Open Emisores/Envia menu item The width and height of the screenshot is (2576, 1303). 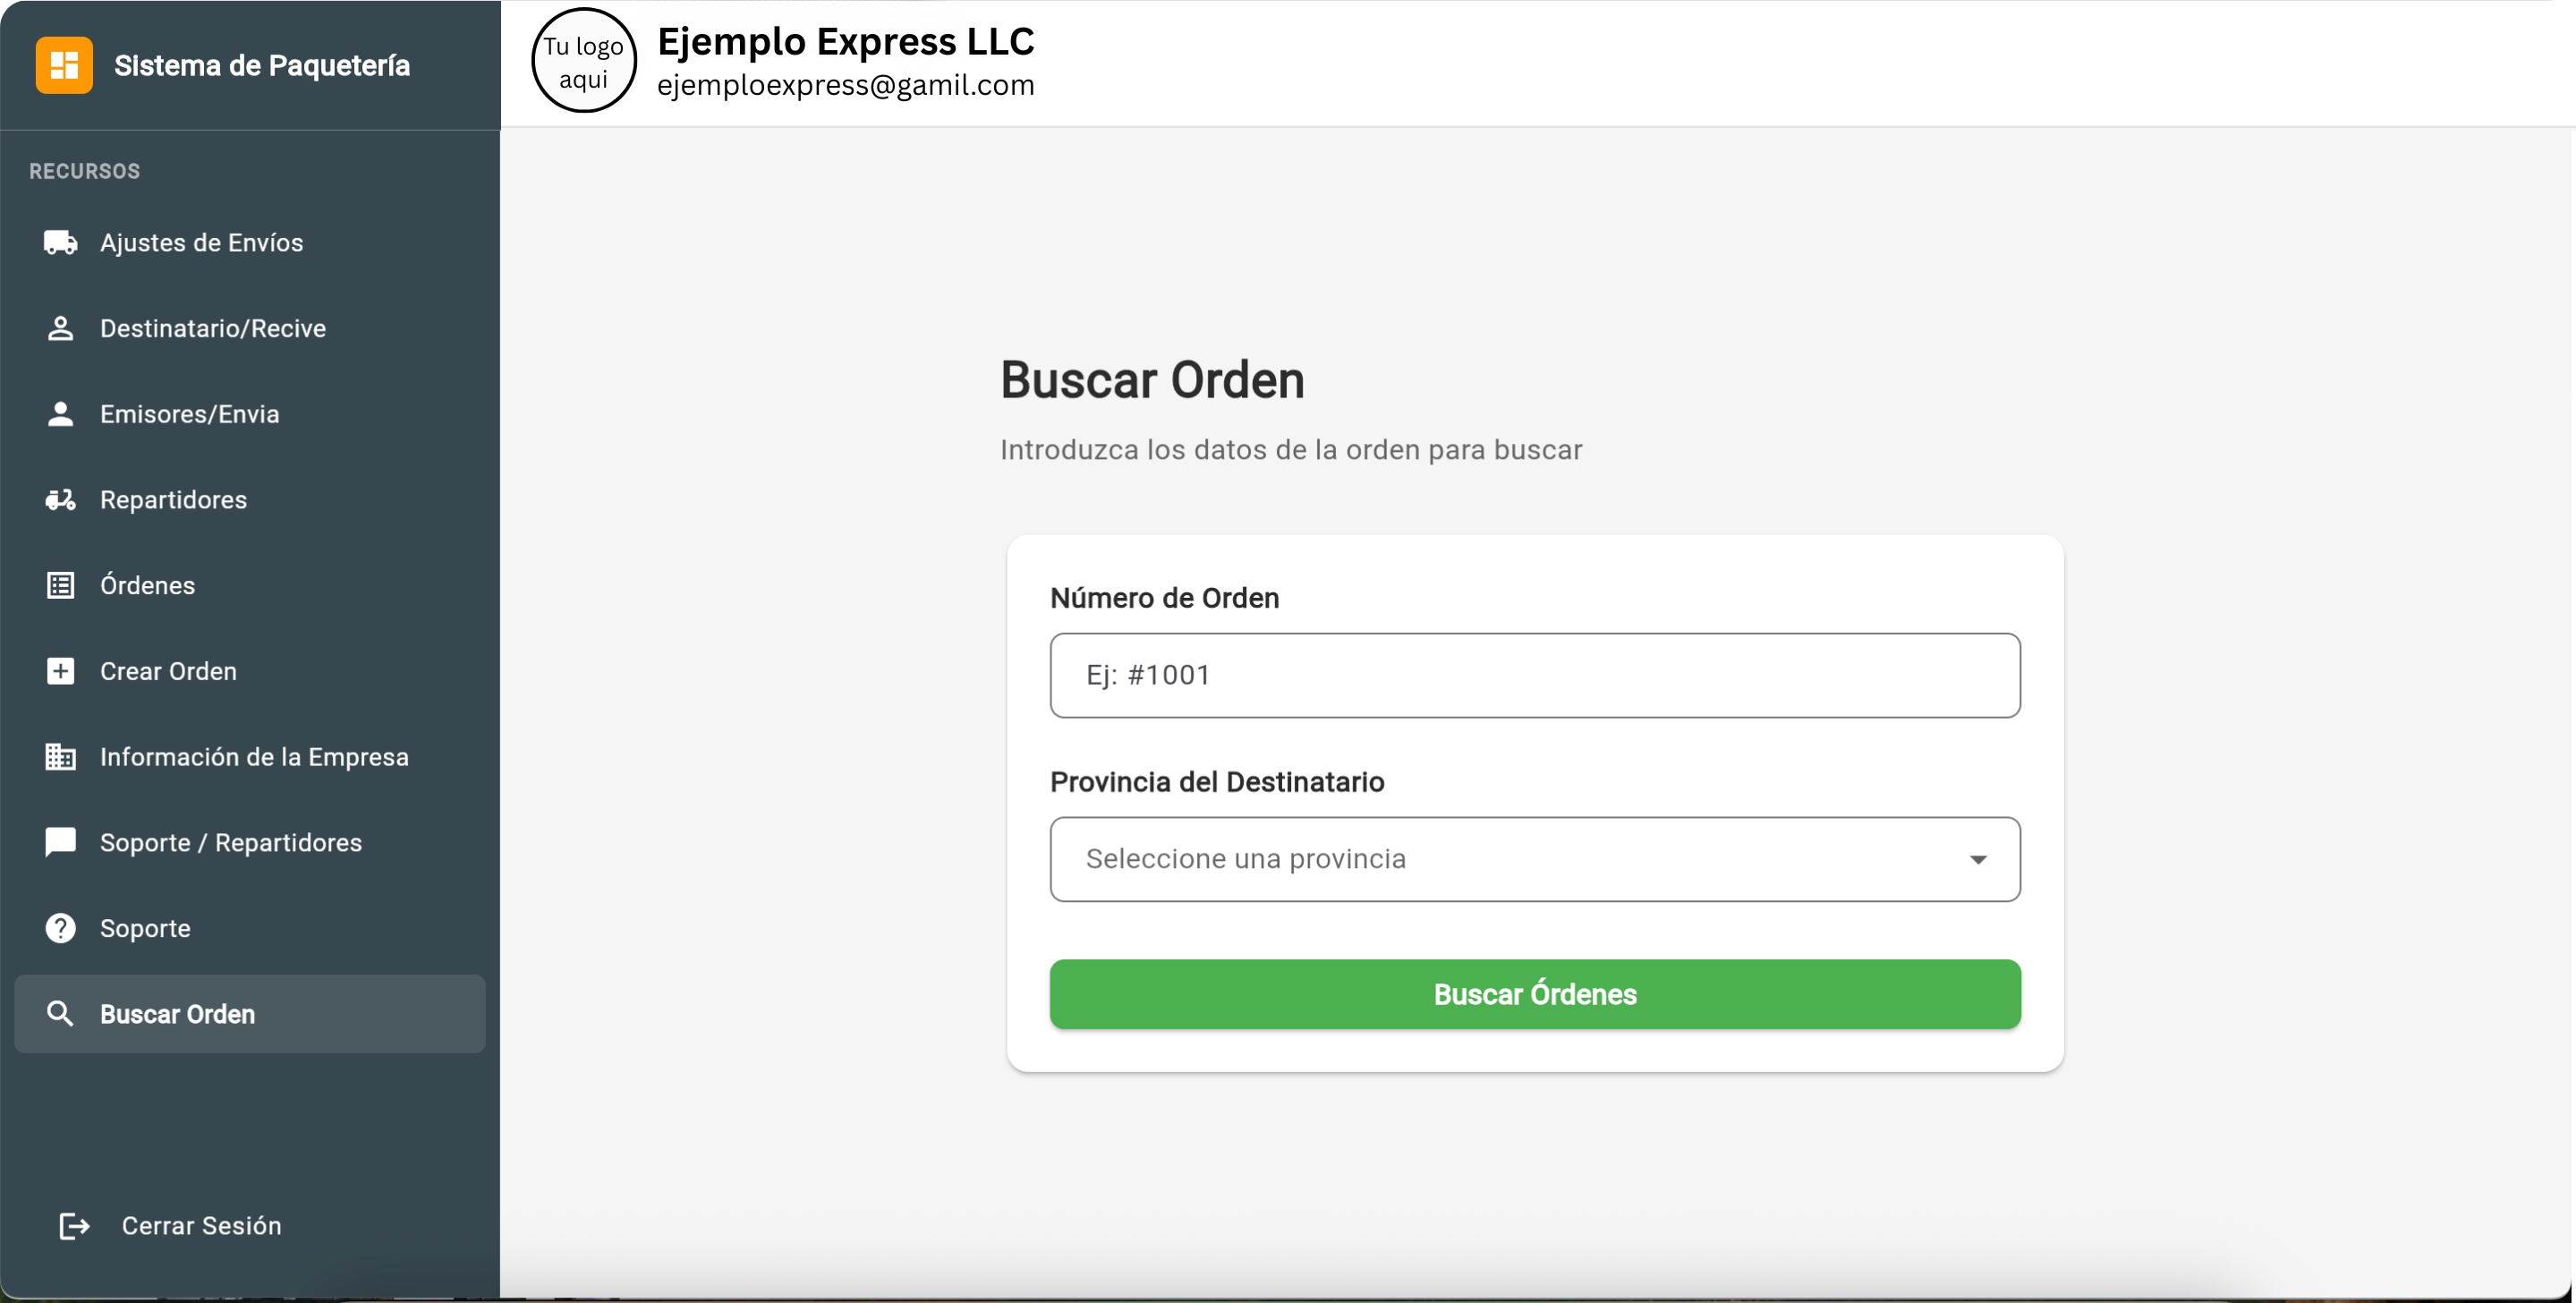(189, 414)
